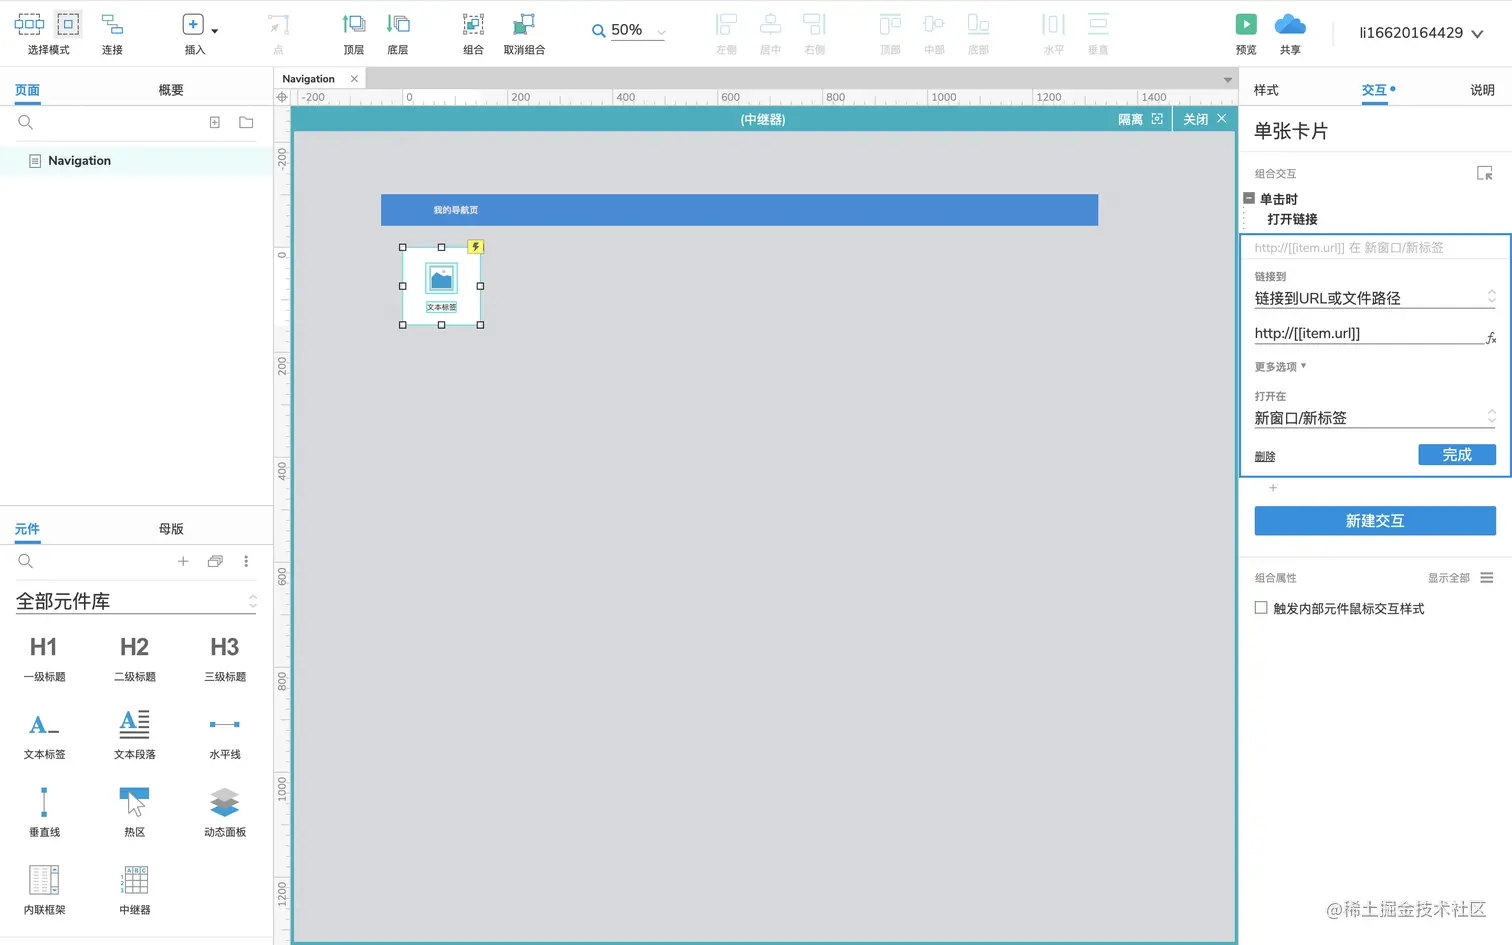Select the Navigation page in tree
Image resolution: width=1512 pixels, height=945 pixels.
click(136, 161)
